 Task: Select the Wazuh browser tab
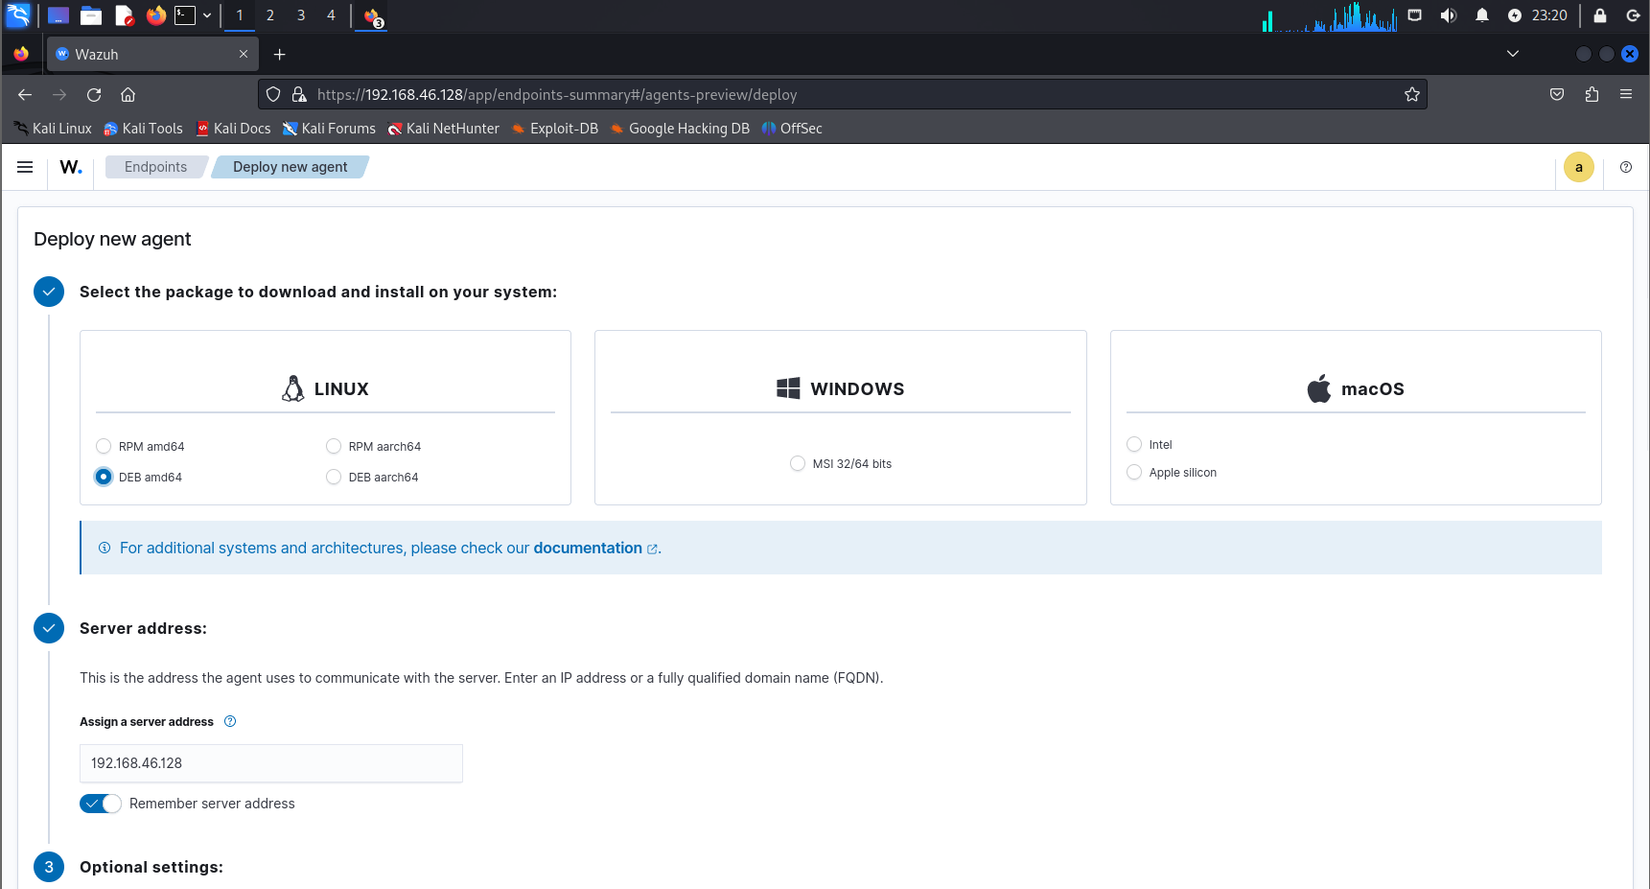tap(152, 54)
